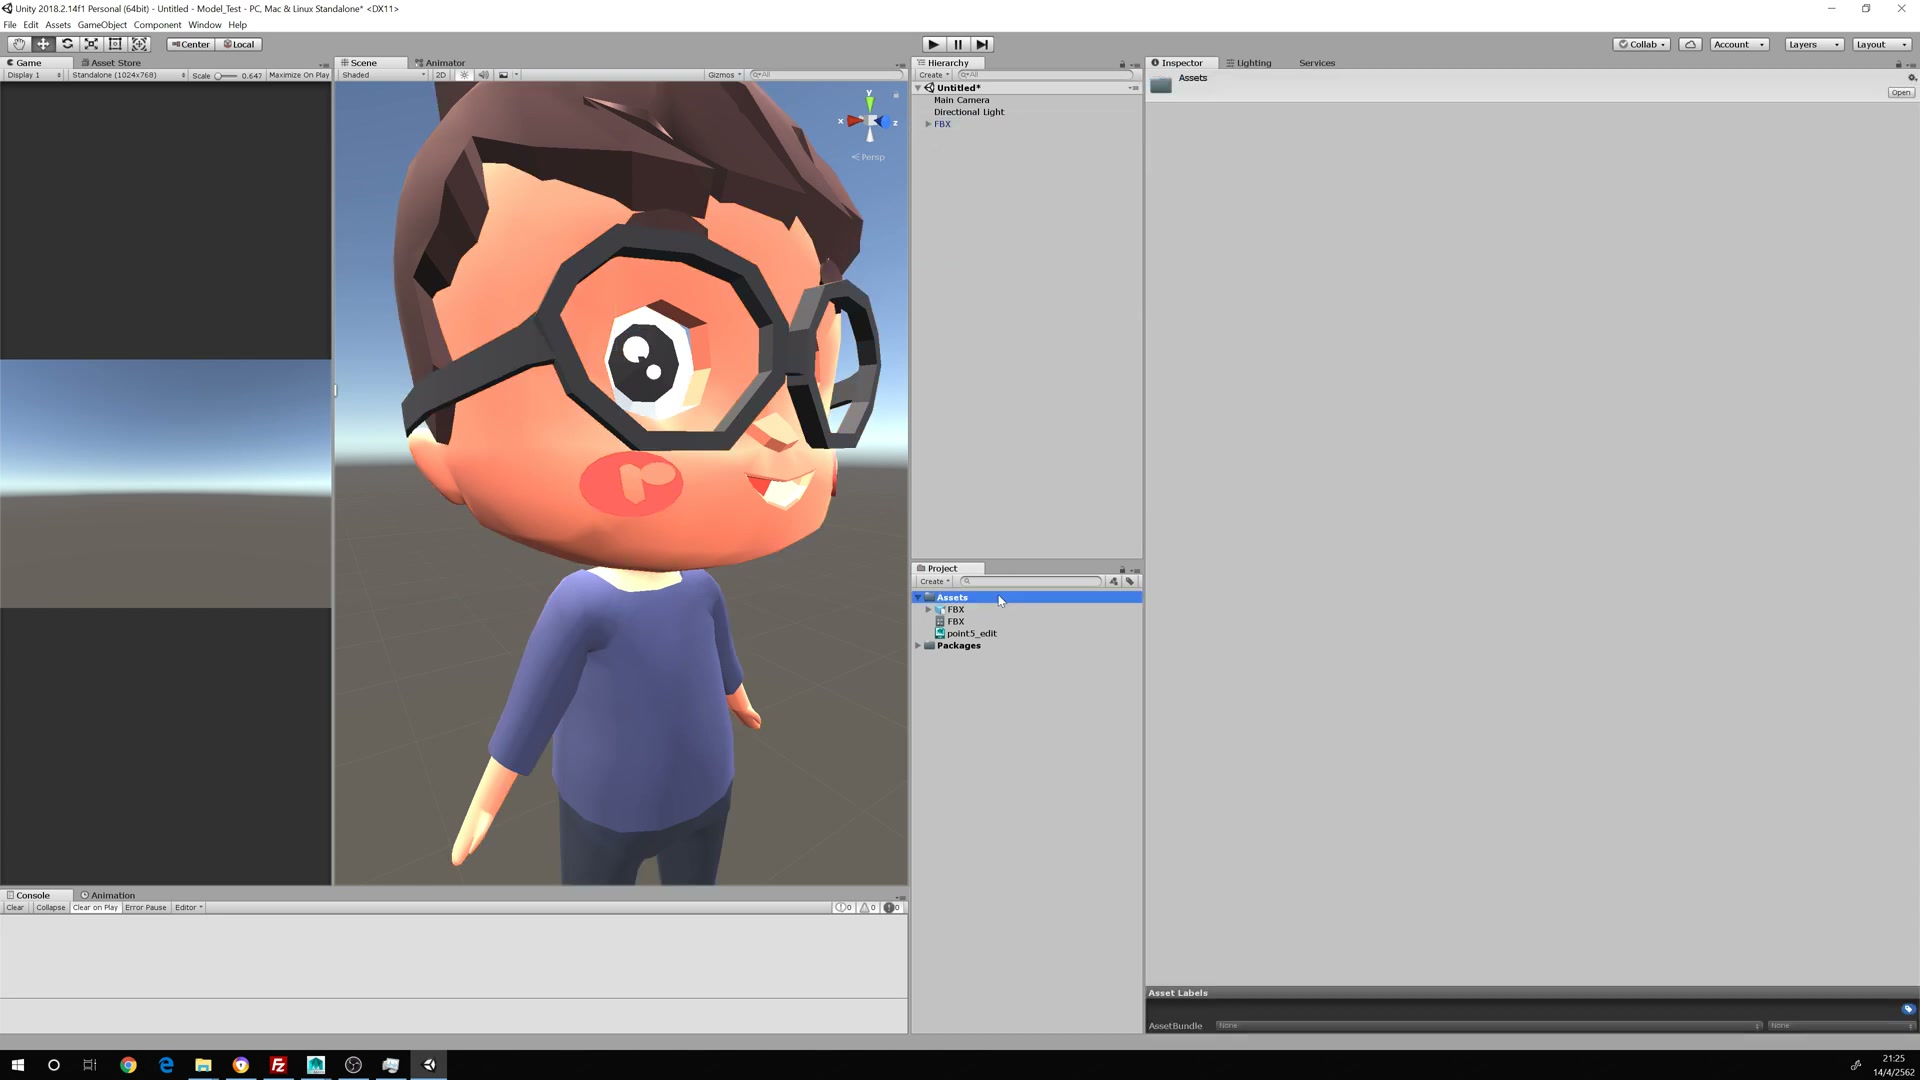The height and width of the screenshot is (1080, 1920).
Task: Select Main Camera in Hierarchy
Action: (961, 100)
